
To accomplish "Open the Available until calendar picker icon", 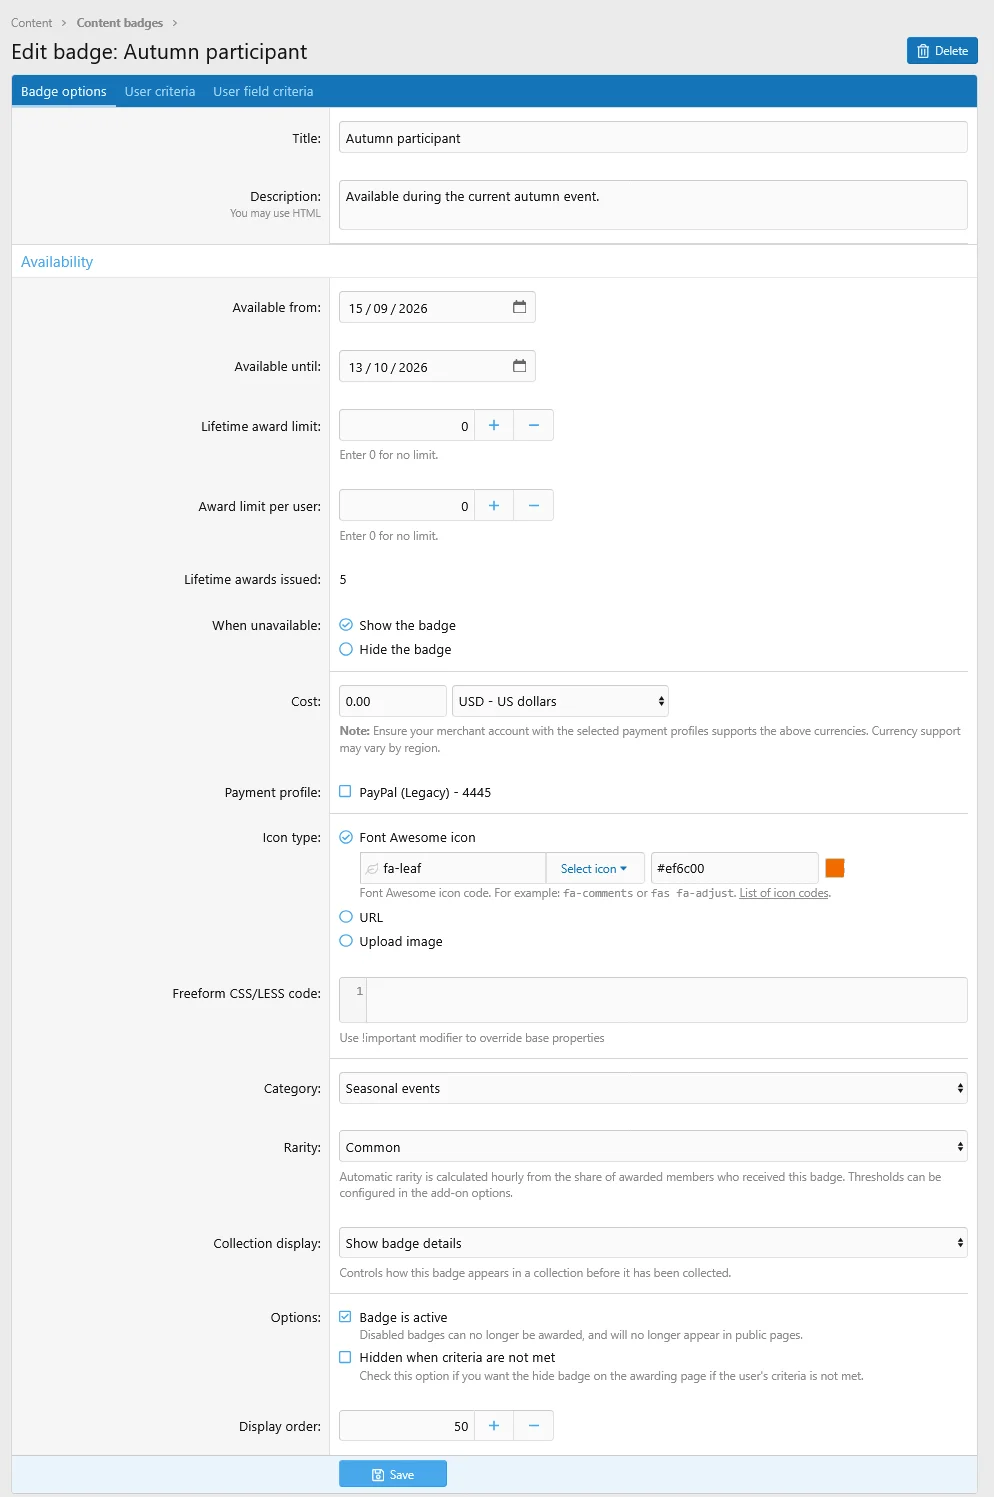I will point(519,366).
